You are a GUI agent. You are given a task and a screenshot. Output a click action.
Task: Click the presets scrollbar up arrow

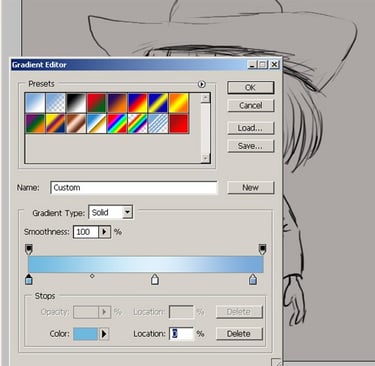205,98
